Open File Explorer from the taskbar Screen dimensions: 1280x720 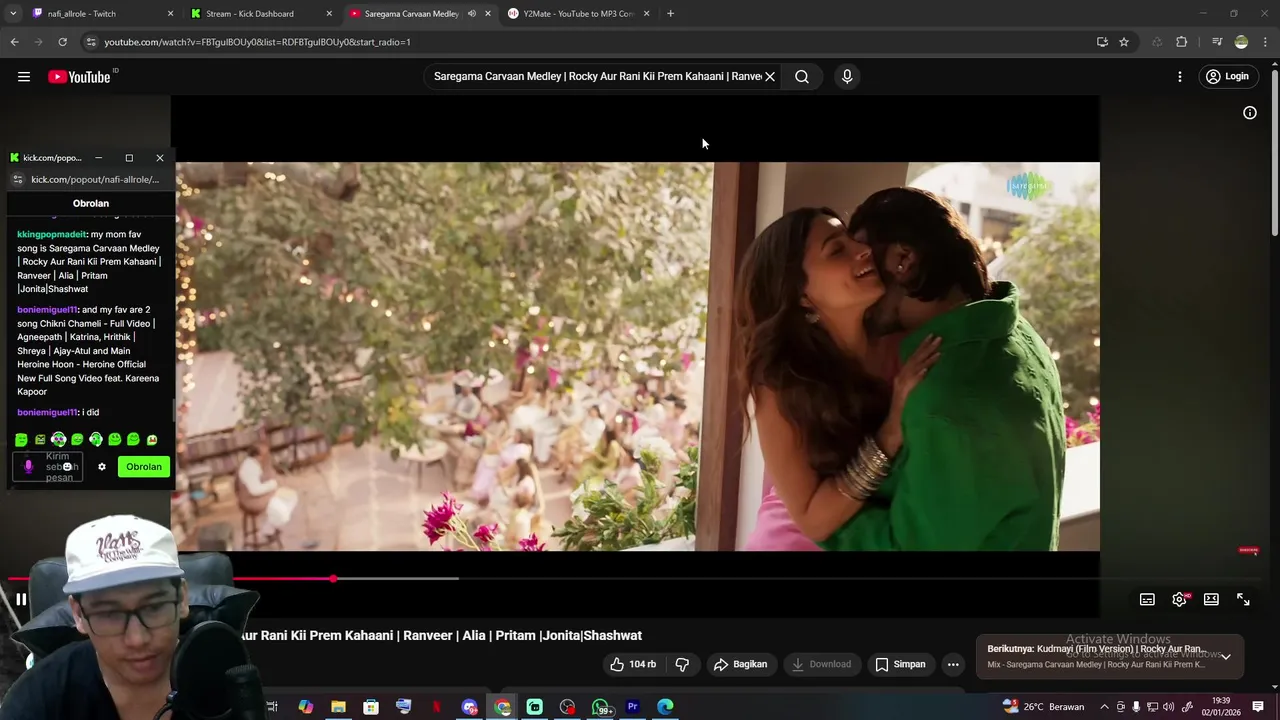(x=338, y=707)
